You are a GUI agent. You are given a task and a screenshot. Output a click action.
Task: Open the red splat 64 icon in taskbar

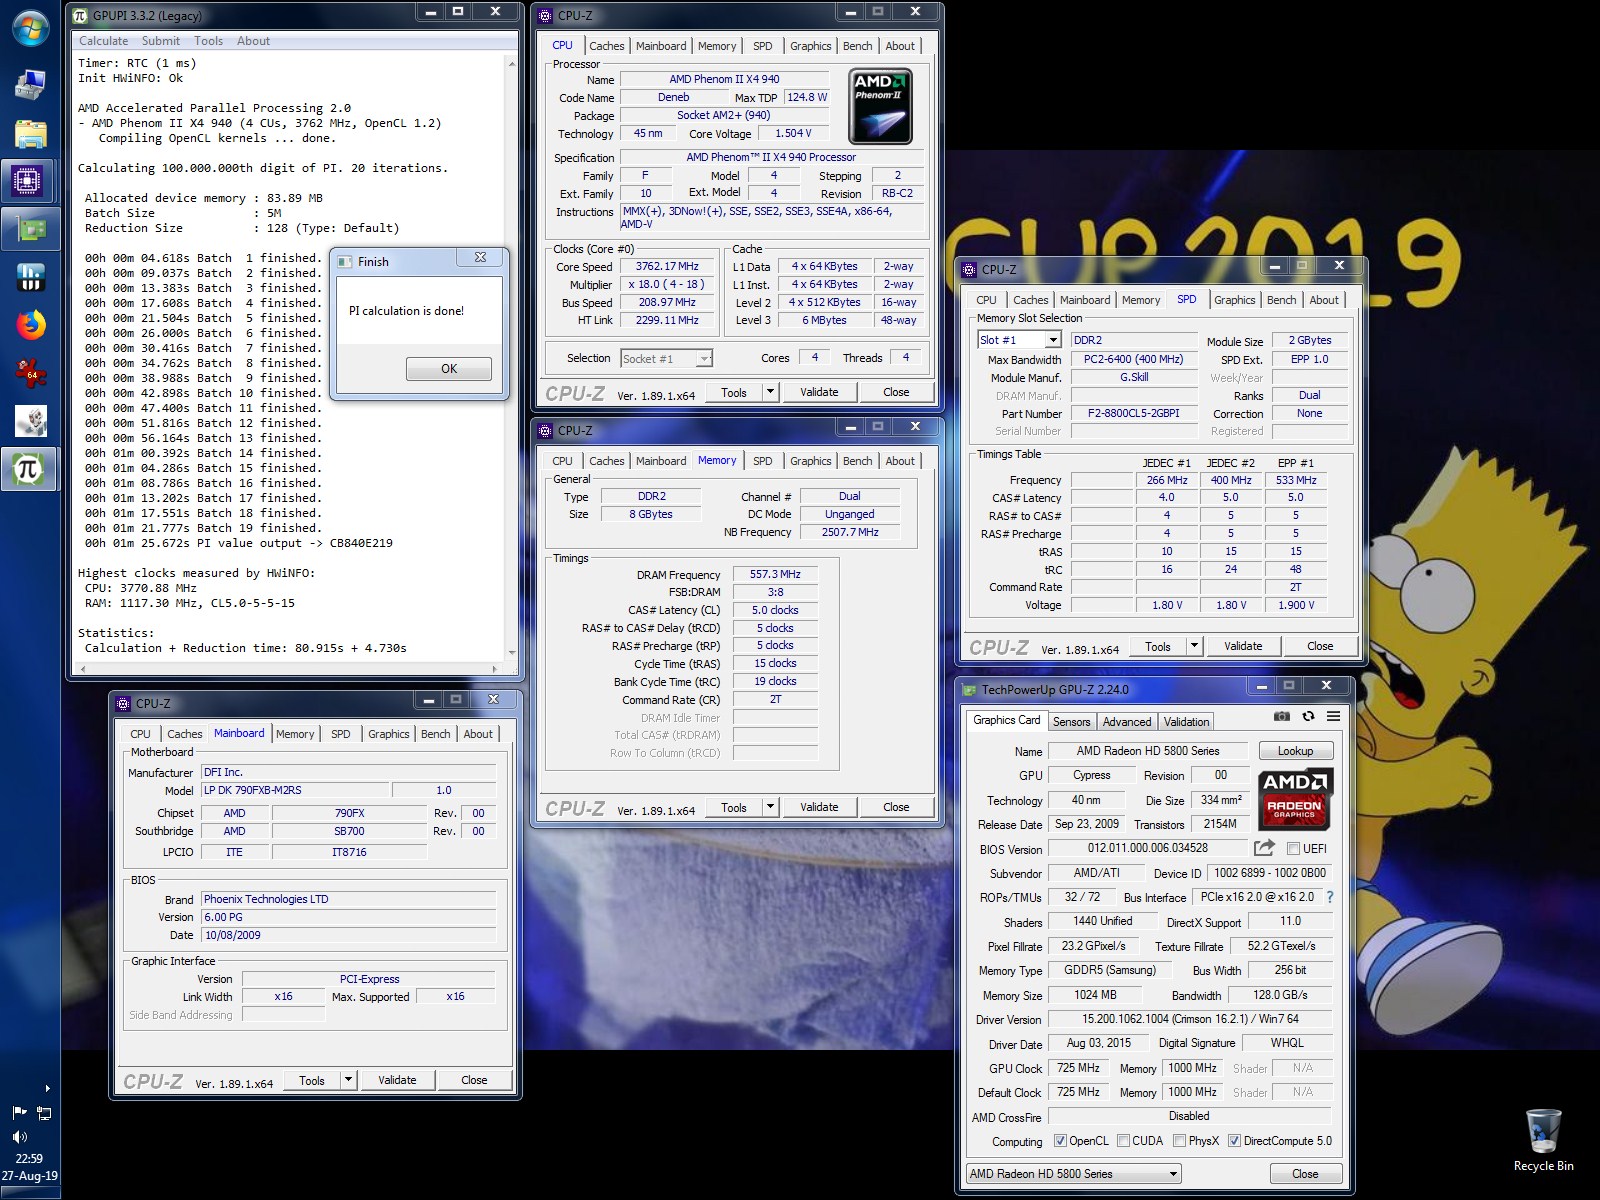30,373
